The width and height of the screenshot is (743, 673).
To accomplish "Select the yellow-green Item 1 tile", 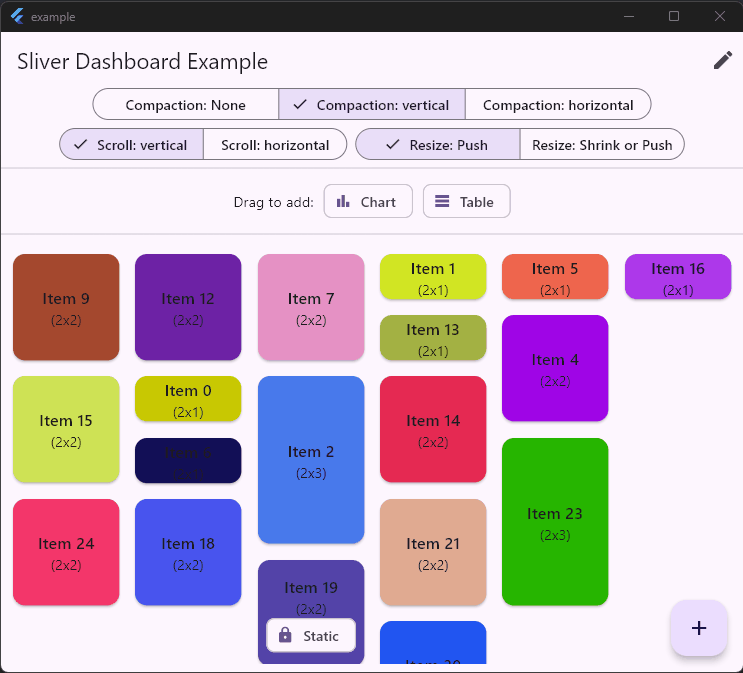I will pyautogui.click(x=433, y=277).
